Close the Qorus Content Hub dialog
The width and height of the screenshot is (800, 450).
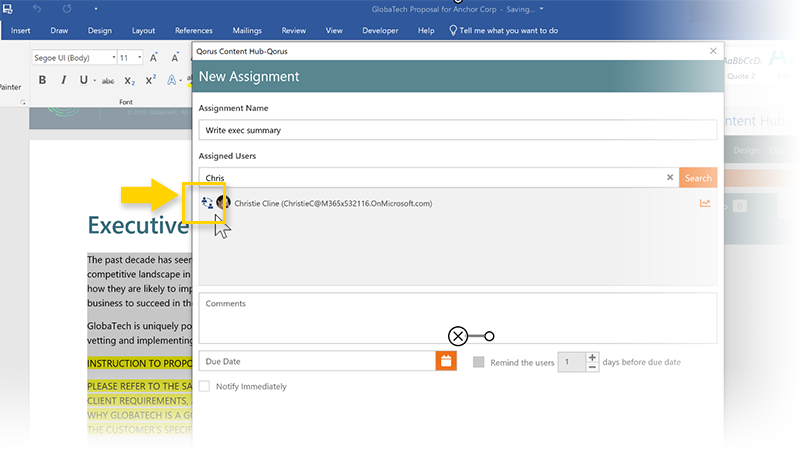tap(713, 51)
